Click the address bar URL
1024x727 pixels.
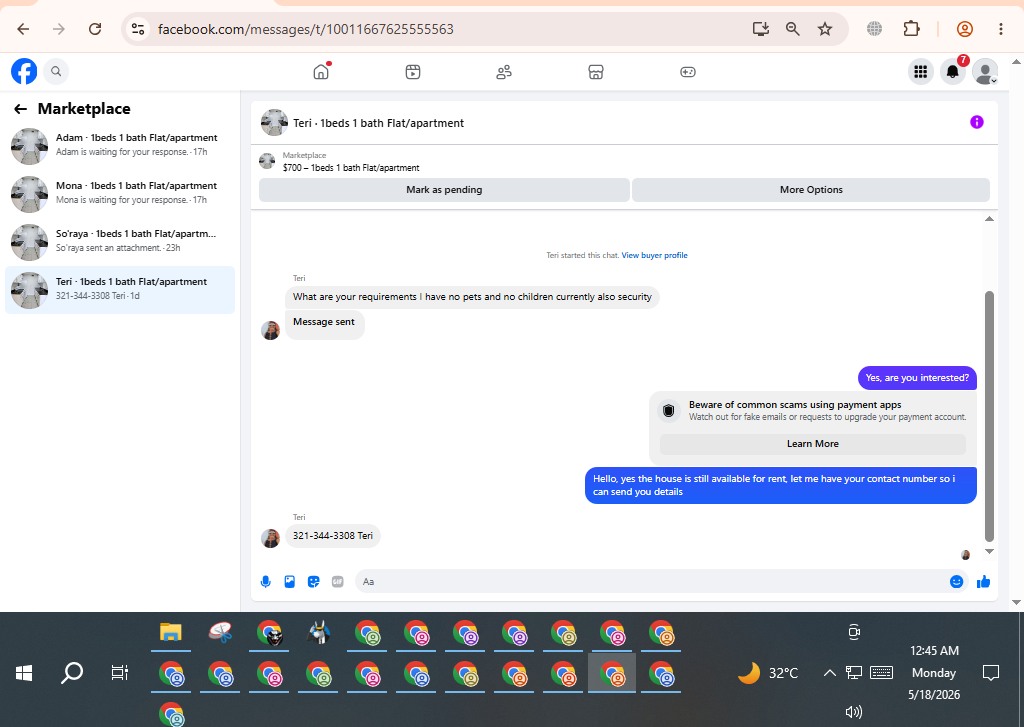point(306,29)
